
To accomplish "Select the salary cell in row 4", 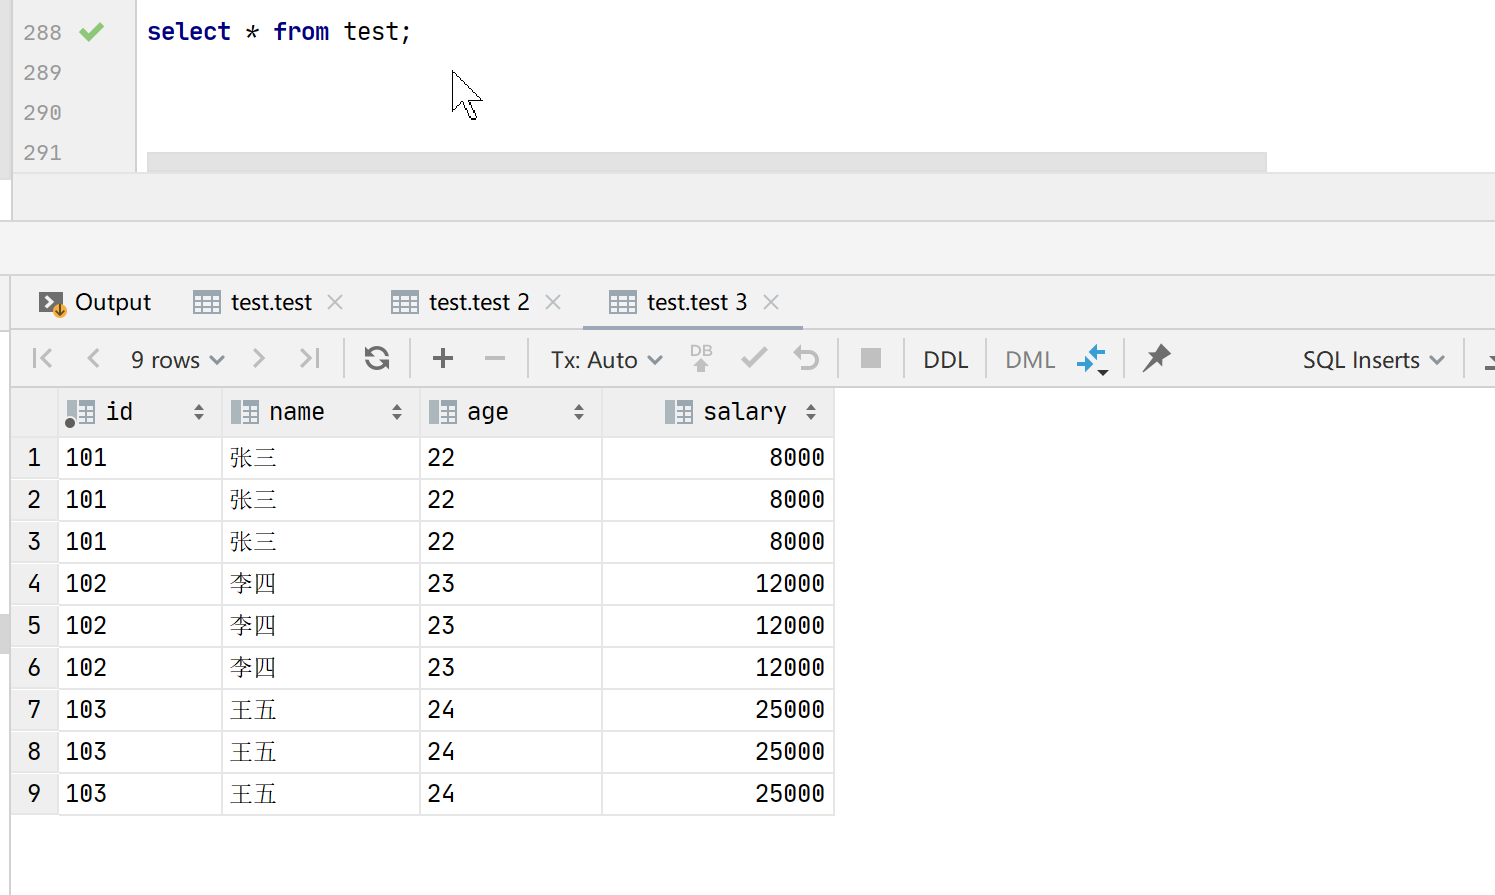I will (x=718, y=584).
